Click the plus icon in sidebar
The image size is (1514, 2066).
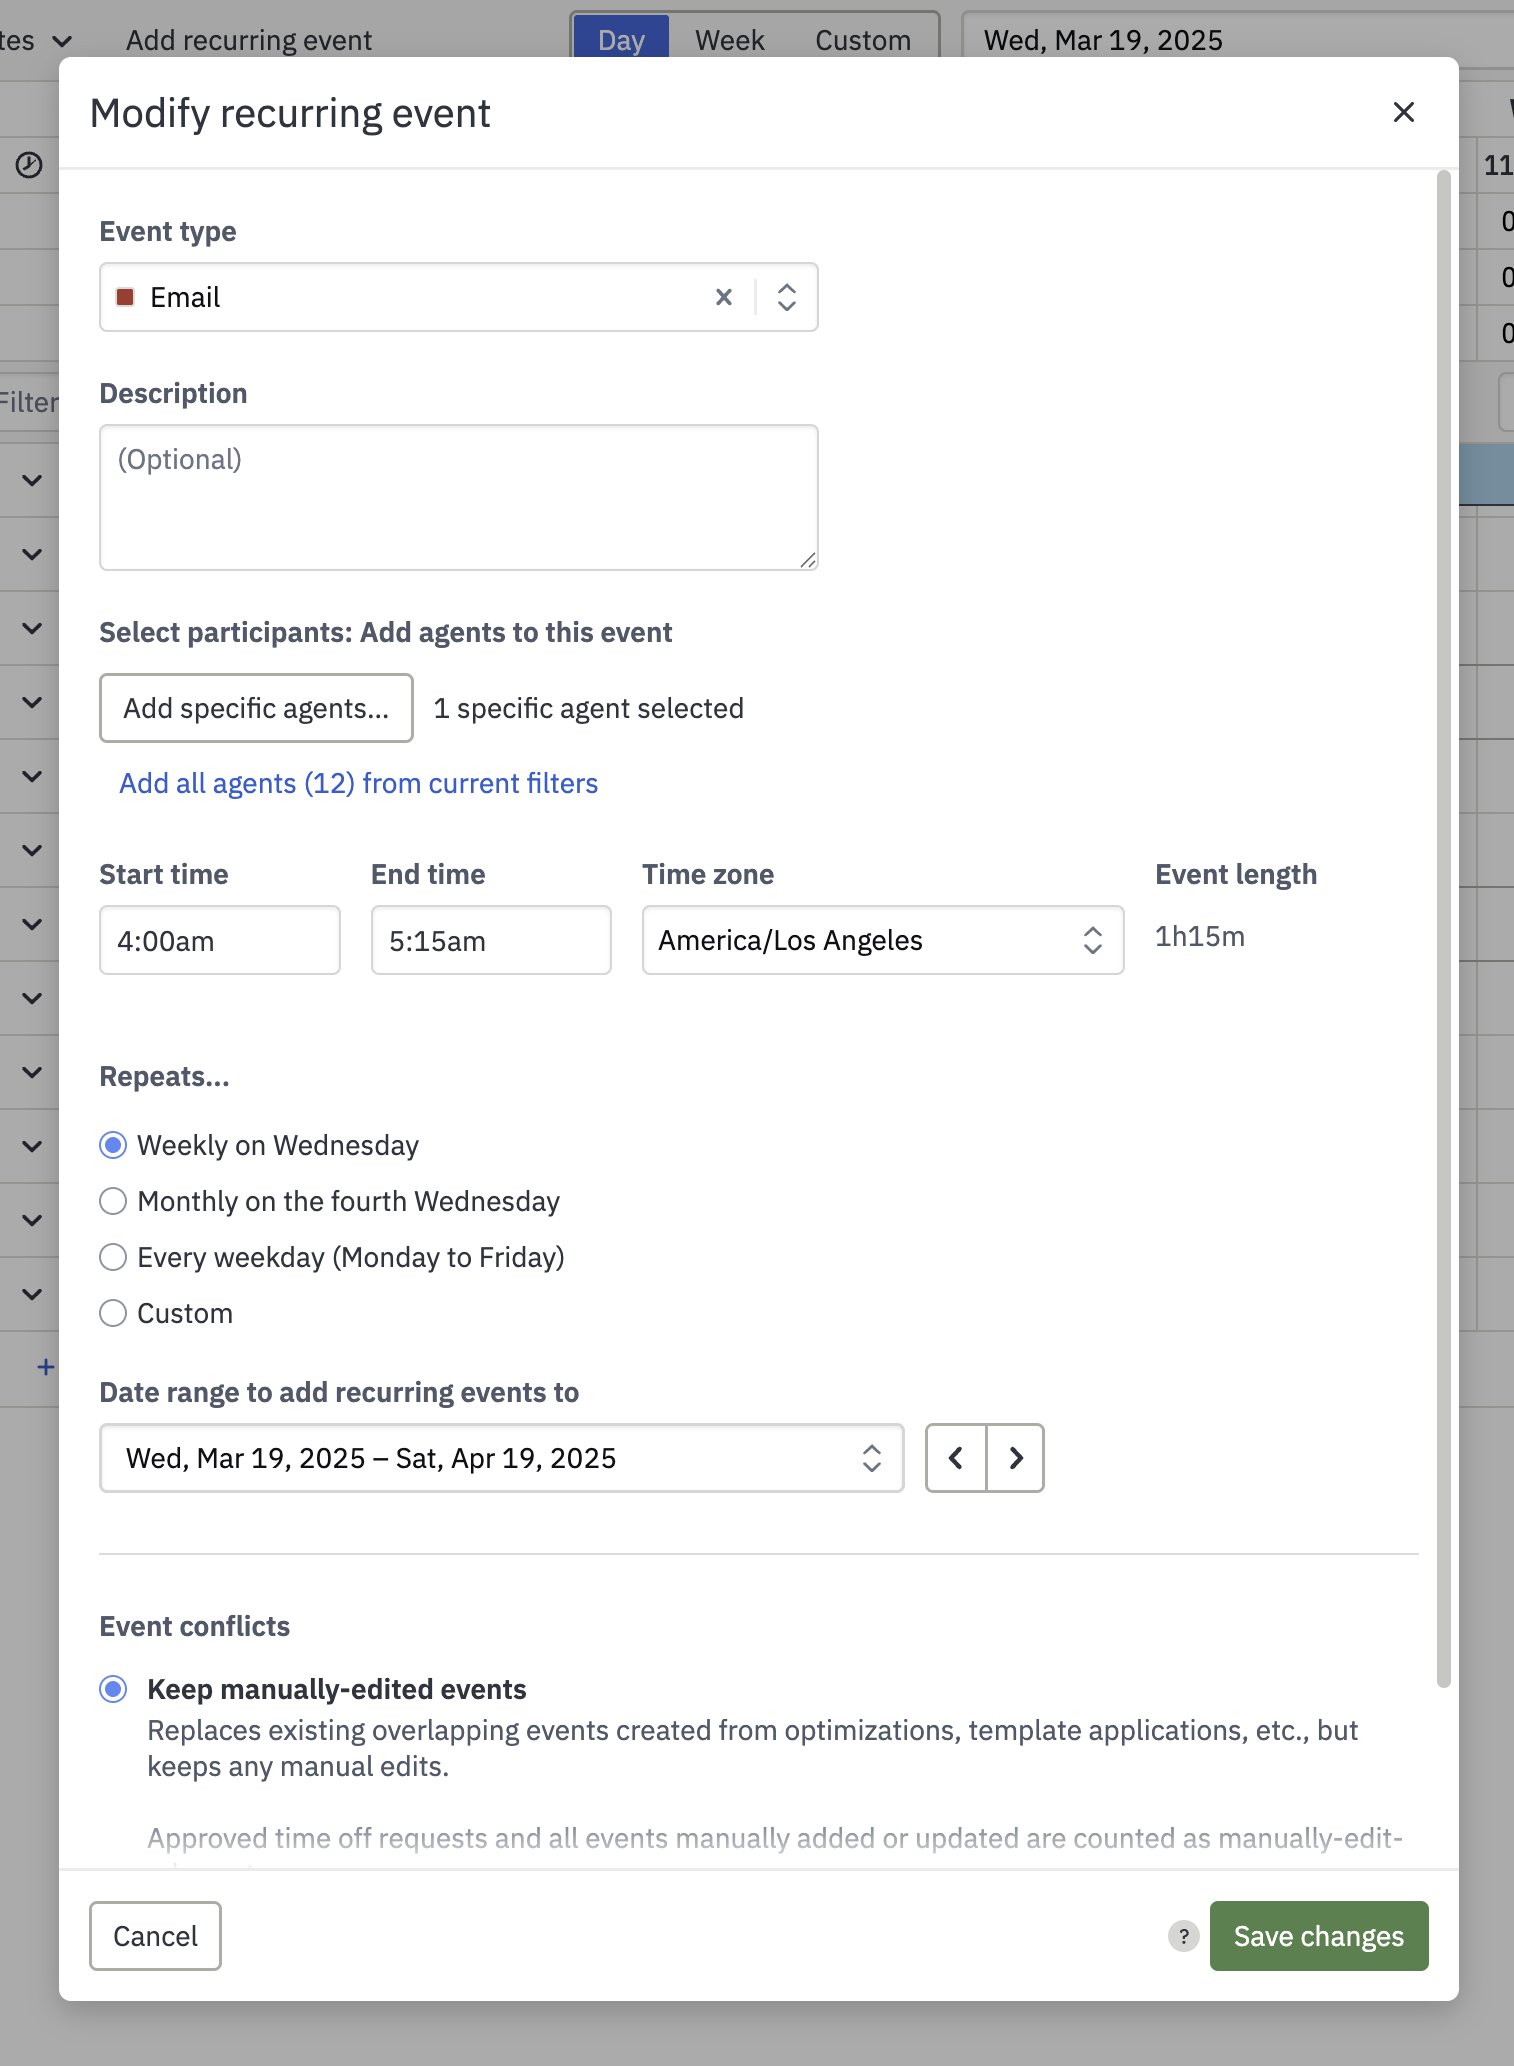pyautogui.click(x=45, y=1367)
